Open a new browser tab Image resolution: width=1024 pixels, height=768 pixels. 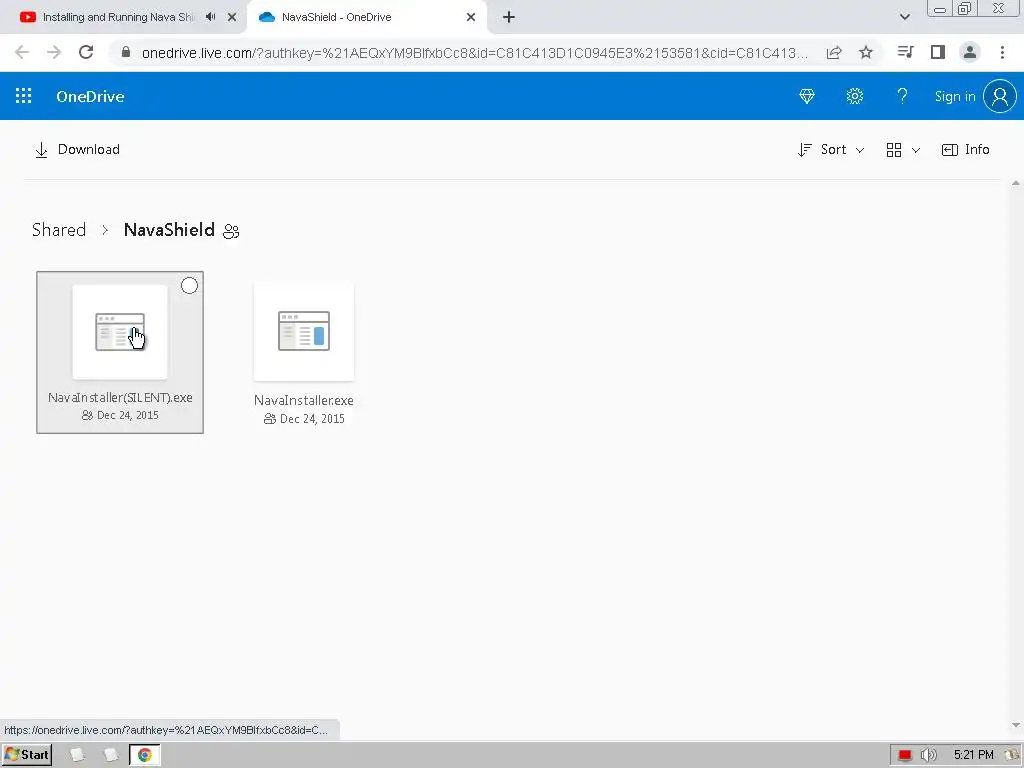pos(509,17)
